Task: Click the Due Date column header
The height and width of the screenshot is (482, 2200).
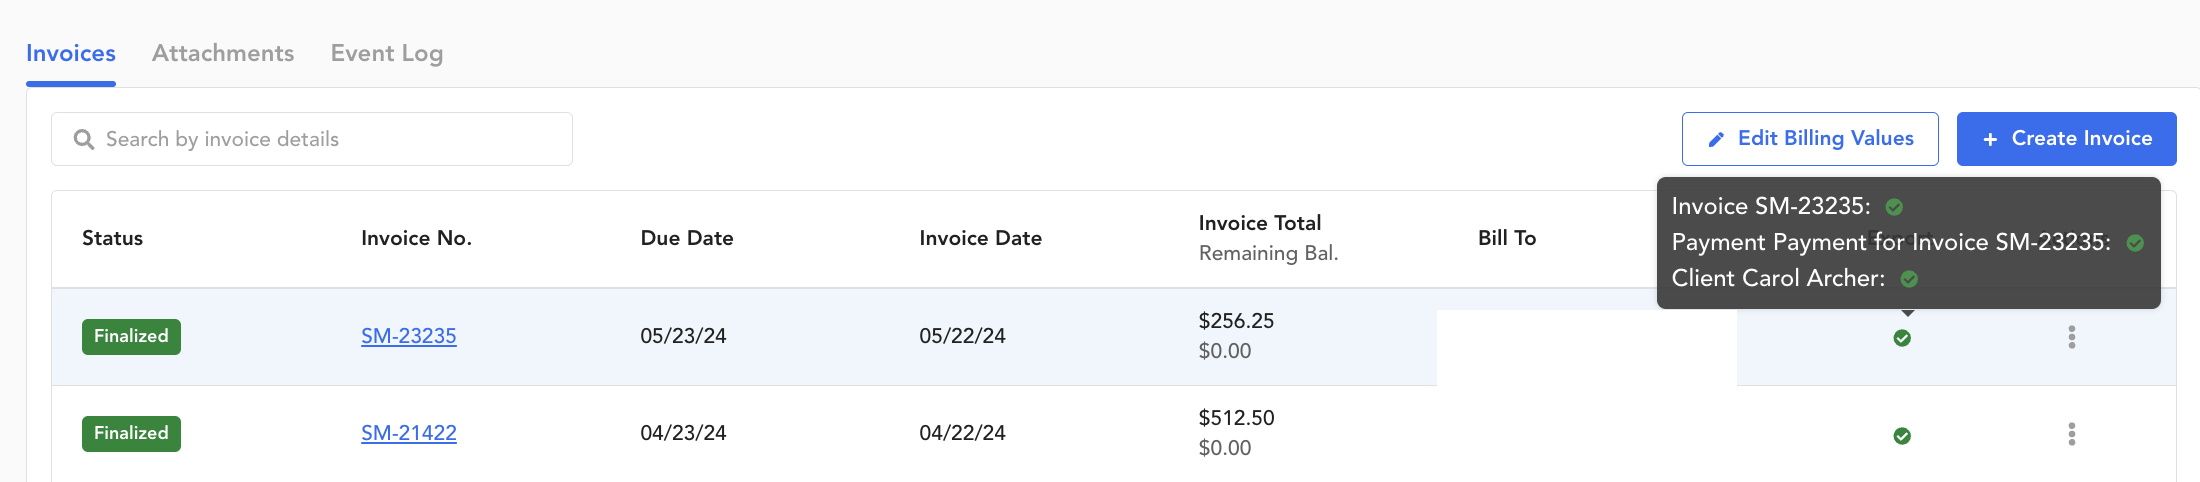Action: point(687,238)
